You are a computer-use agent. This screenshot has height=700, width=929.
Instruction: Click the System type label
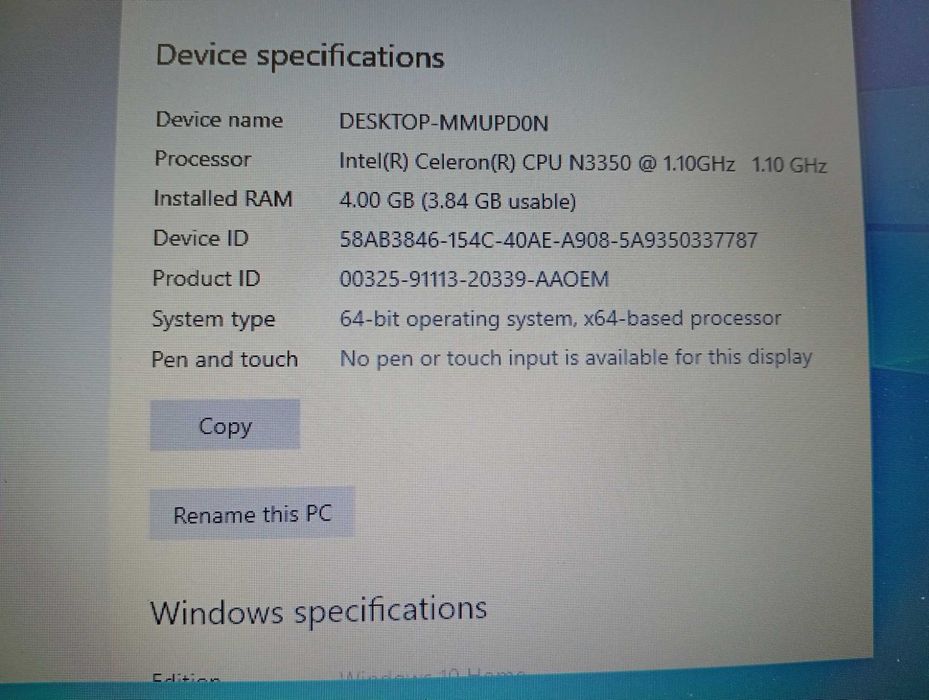coord(213,319)
